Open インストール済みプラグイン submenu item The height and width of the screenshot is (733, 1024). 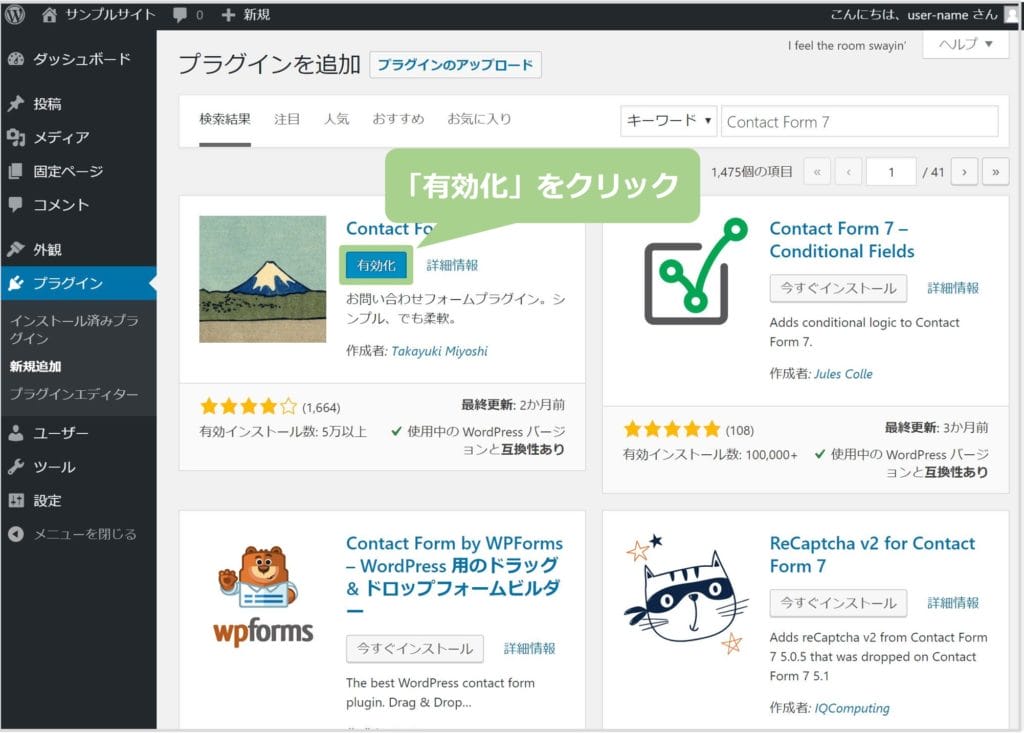click(x=74, y=329)
